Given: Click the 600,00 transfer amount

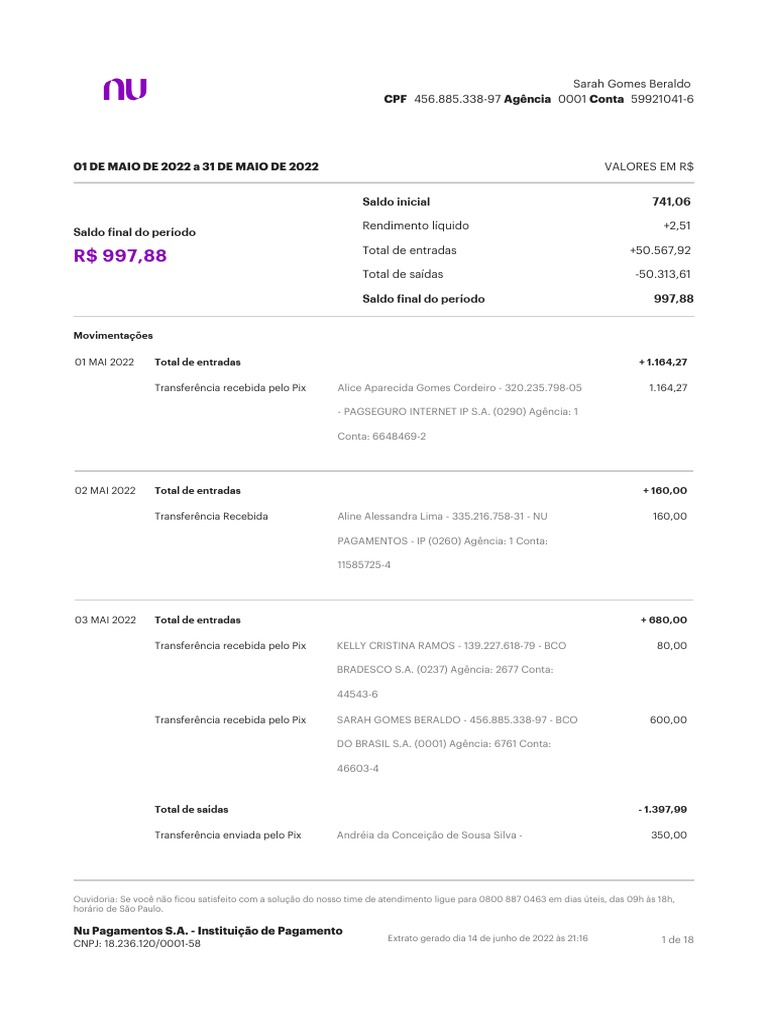Looking at the screenshot, I should click(668, 720).
